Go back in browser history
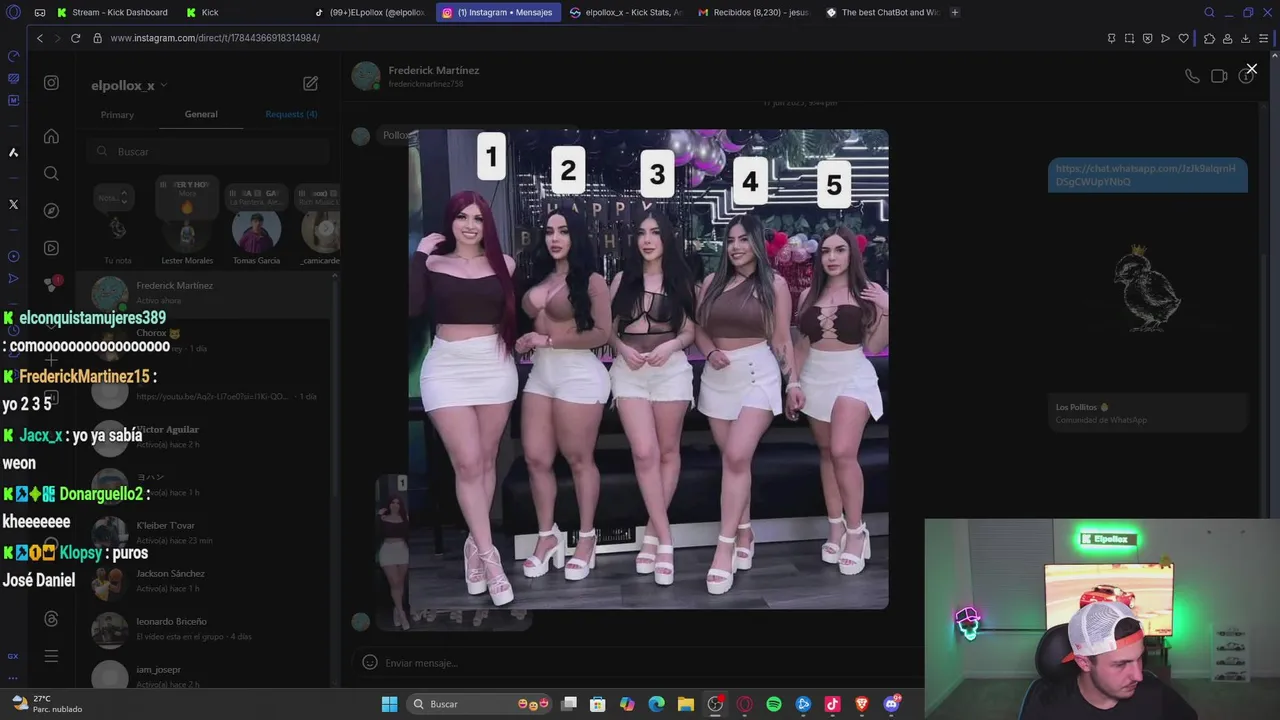Image resolution: width=1280 pixels, height=720 pixels. [x=40, y=38]
